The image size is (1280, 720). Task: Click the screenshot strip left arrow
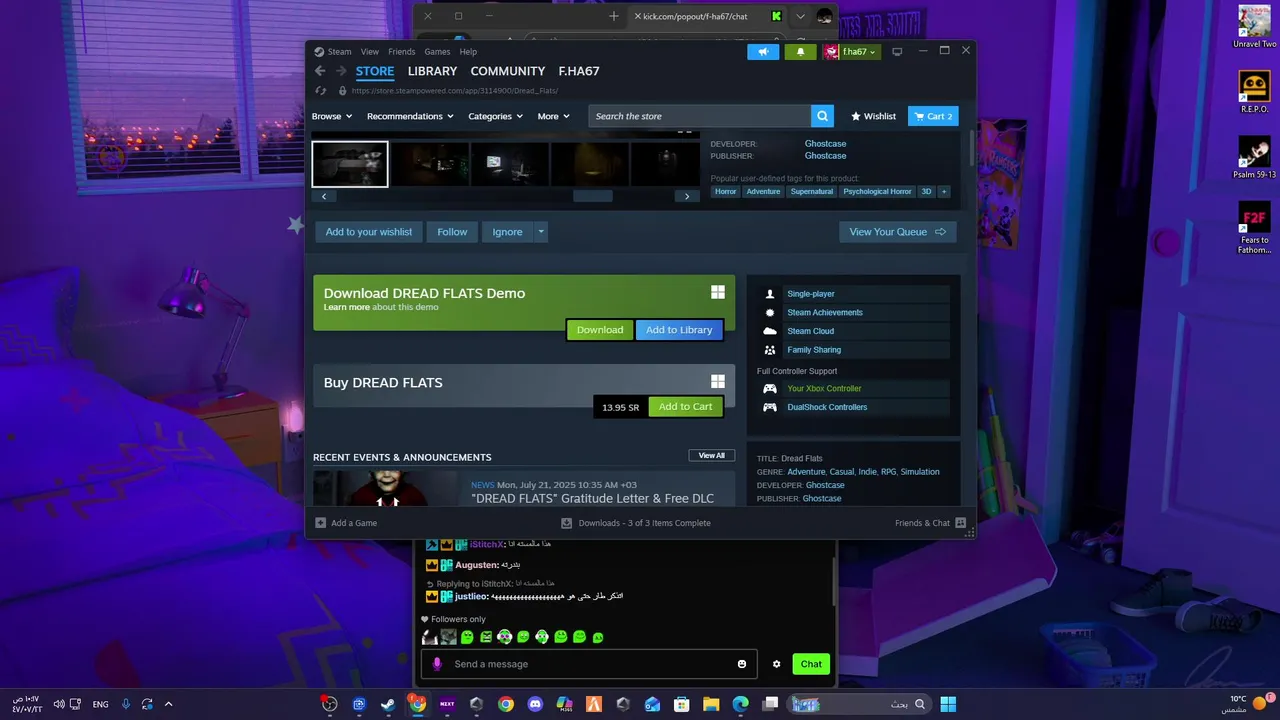[x=324, y=196]
